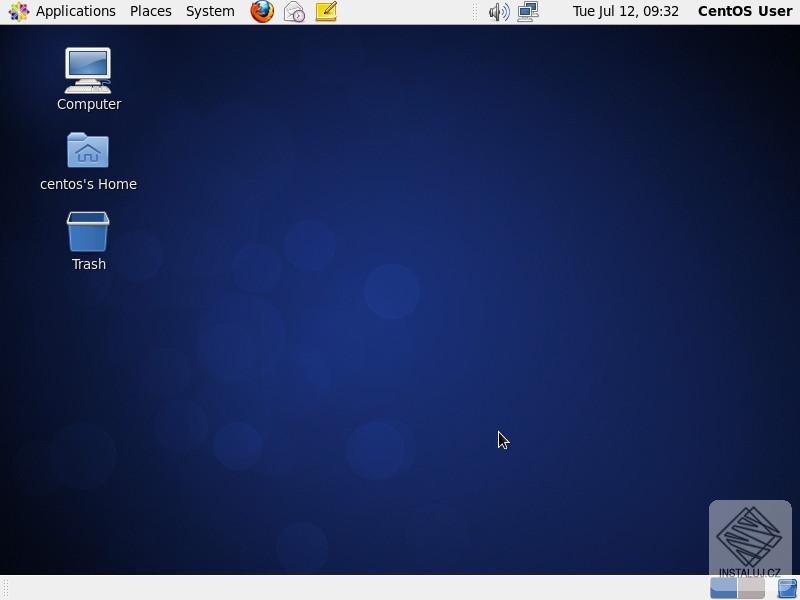Open the CentOS User menu
The image size is (800, 600).
(x=745, y=11)
